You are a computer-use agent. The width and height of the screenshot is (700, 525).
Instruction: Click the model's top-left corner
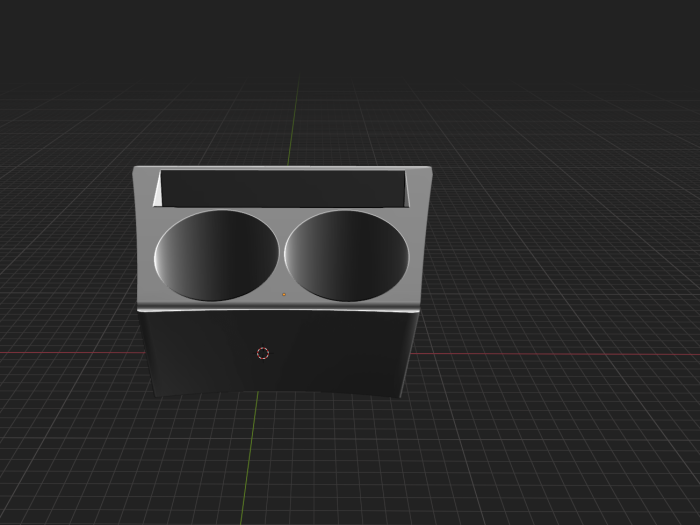click(137, 171)
